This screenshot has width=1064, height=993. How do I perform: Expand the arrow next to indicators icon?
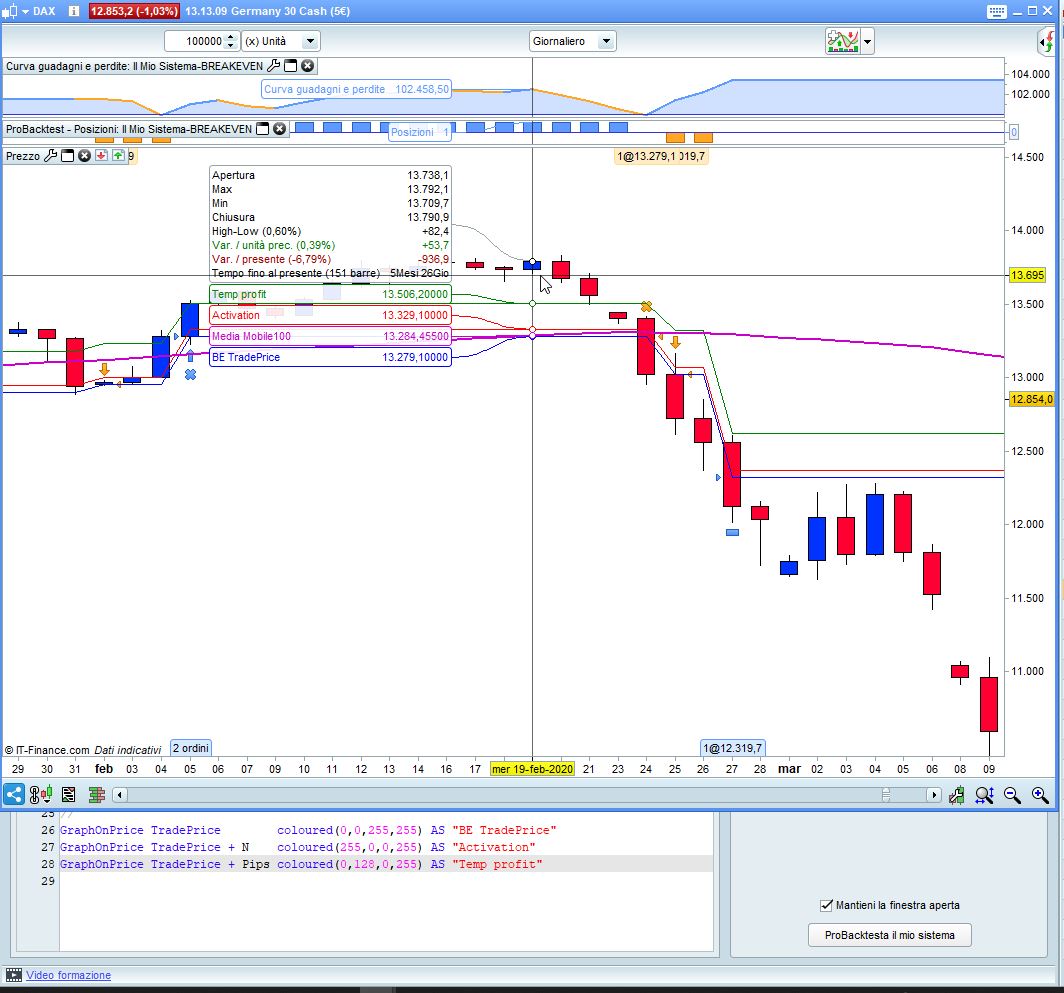coord(867,41)
